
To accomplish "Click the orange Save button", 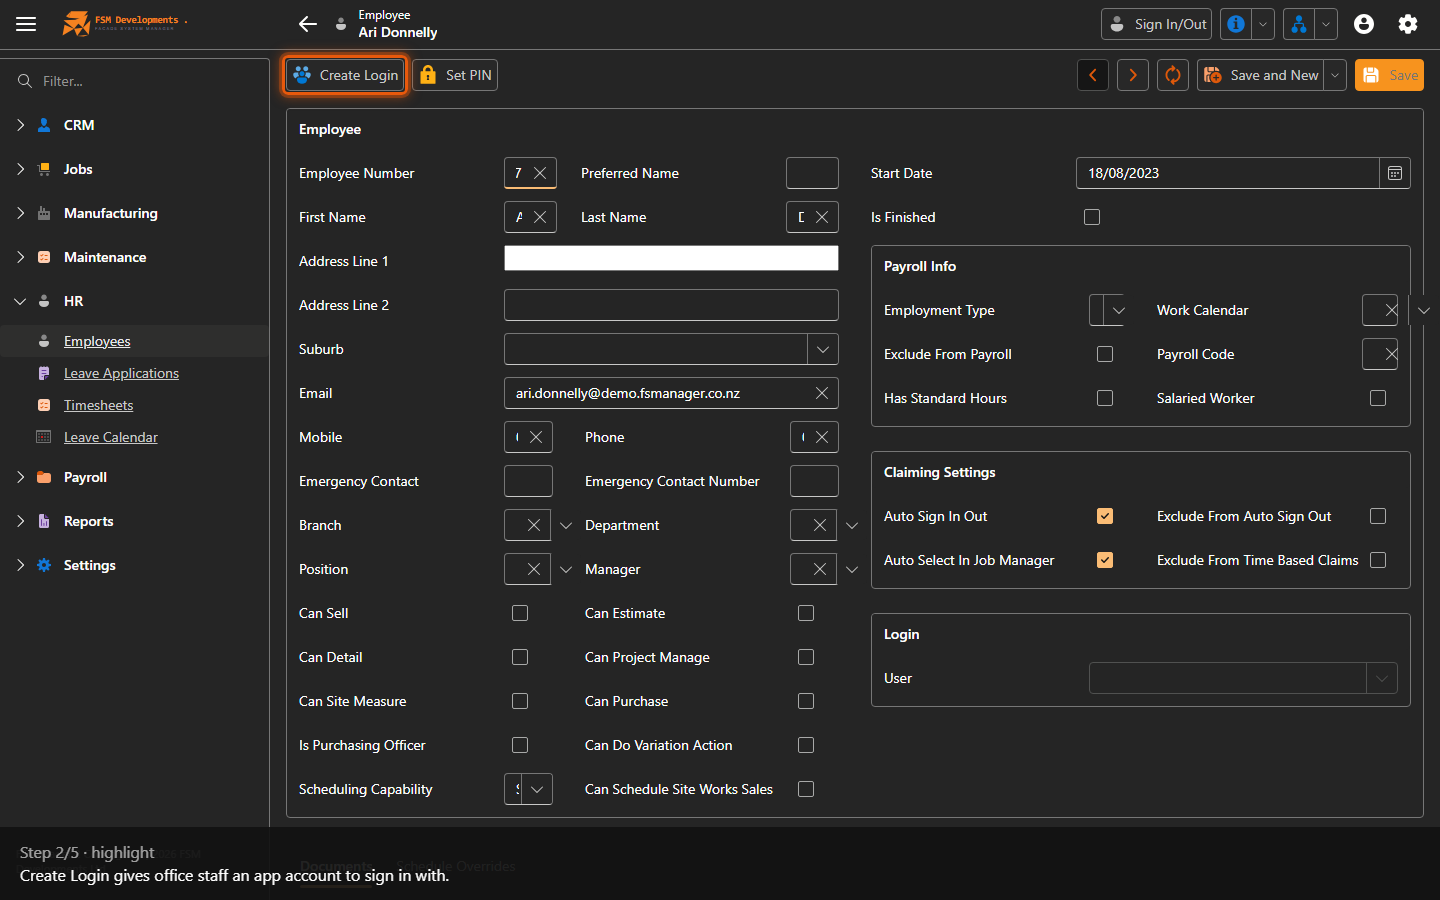I will tap(1389, 75).
